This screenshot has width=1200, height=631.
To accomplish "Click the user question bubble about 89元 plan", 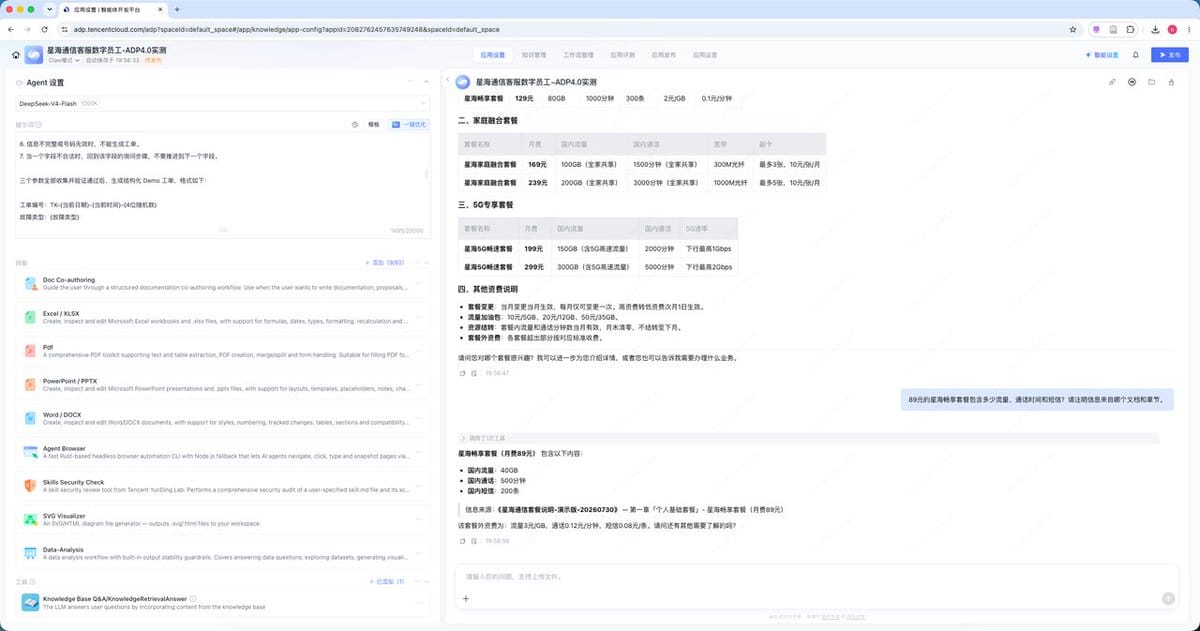I will [x=1037, y=399].
